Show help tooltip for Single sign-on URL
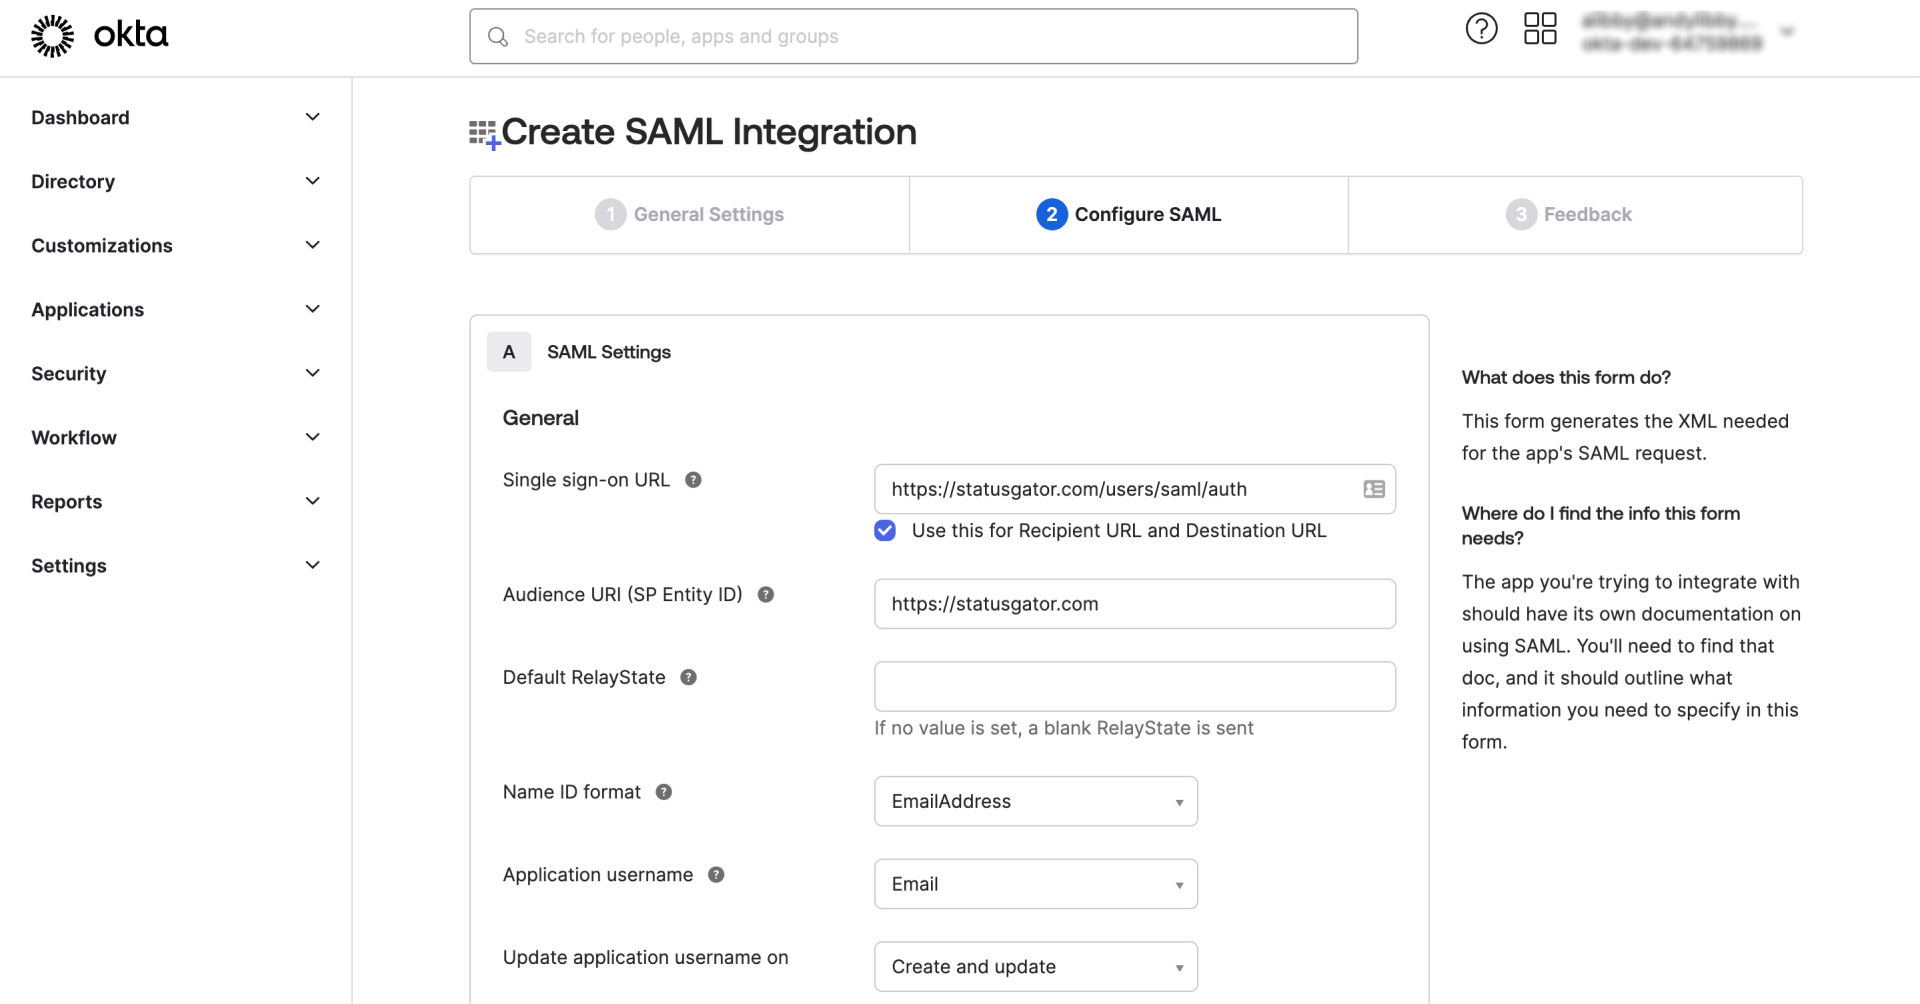This screenshot has width=1920, height=1004. (693, 480)
